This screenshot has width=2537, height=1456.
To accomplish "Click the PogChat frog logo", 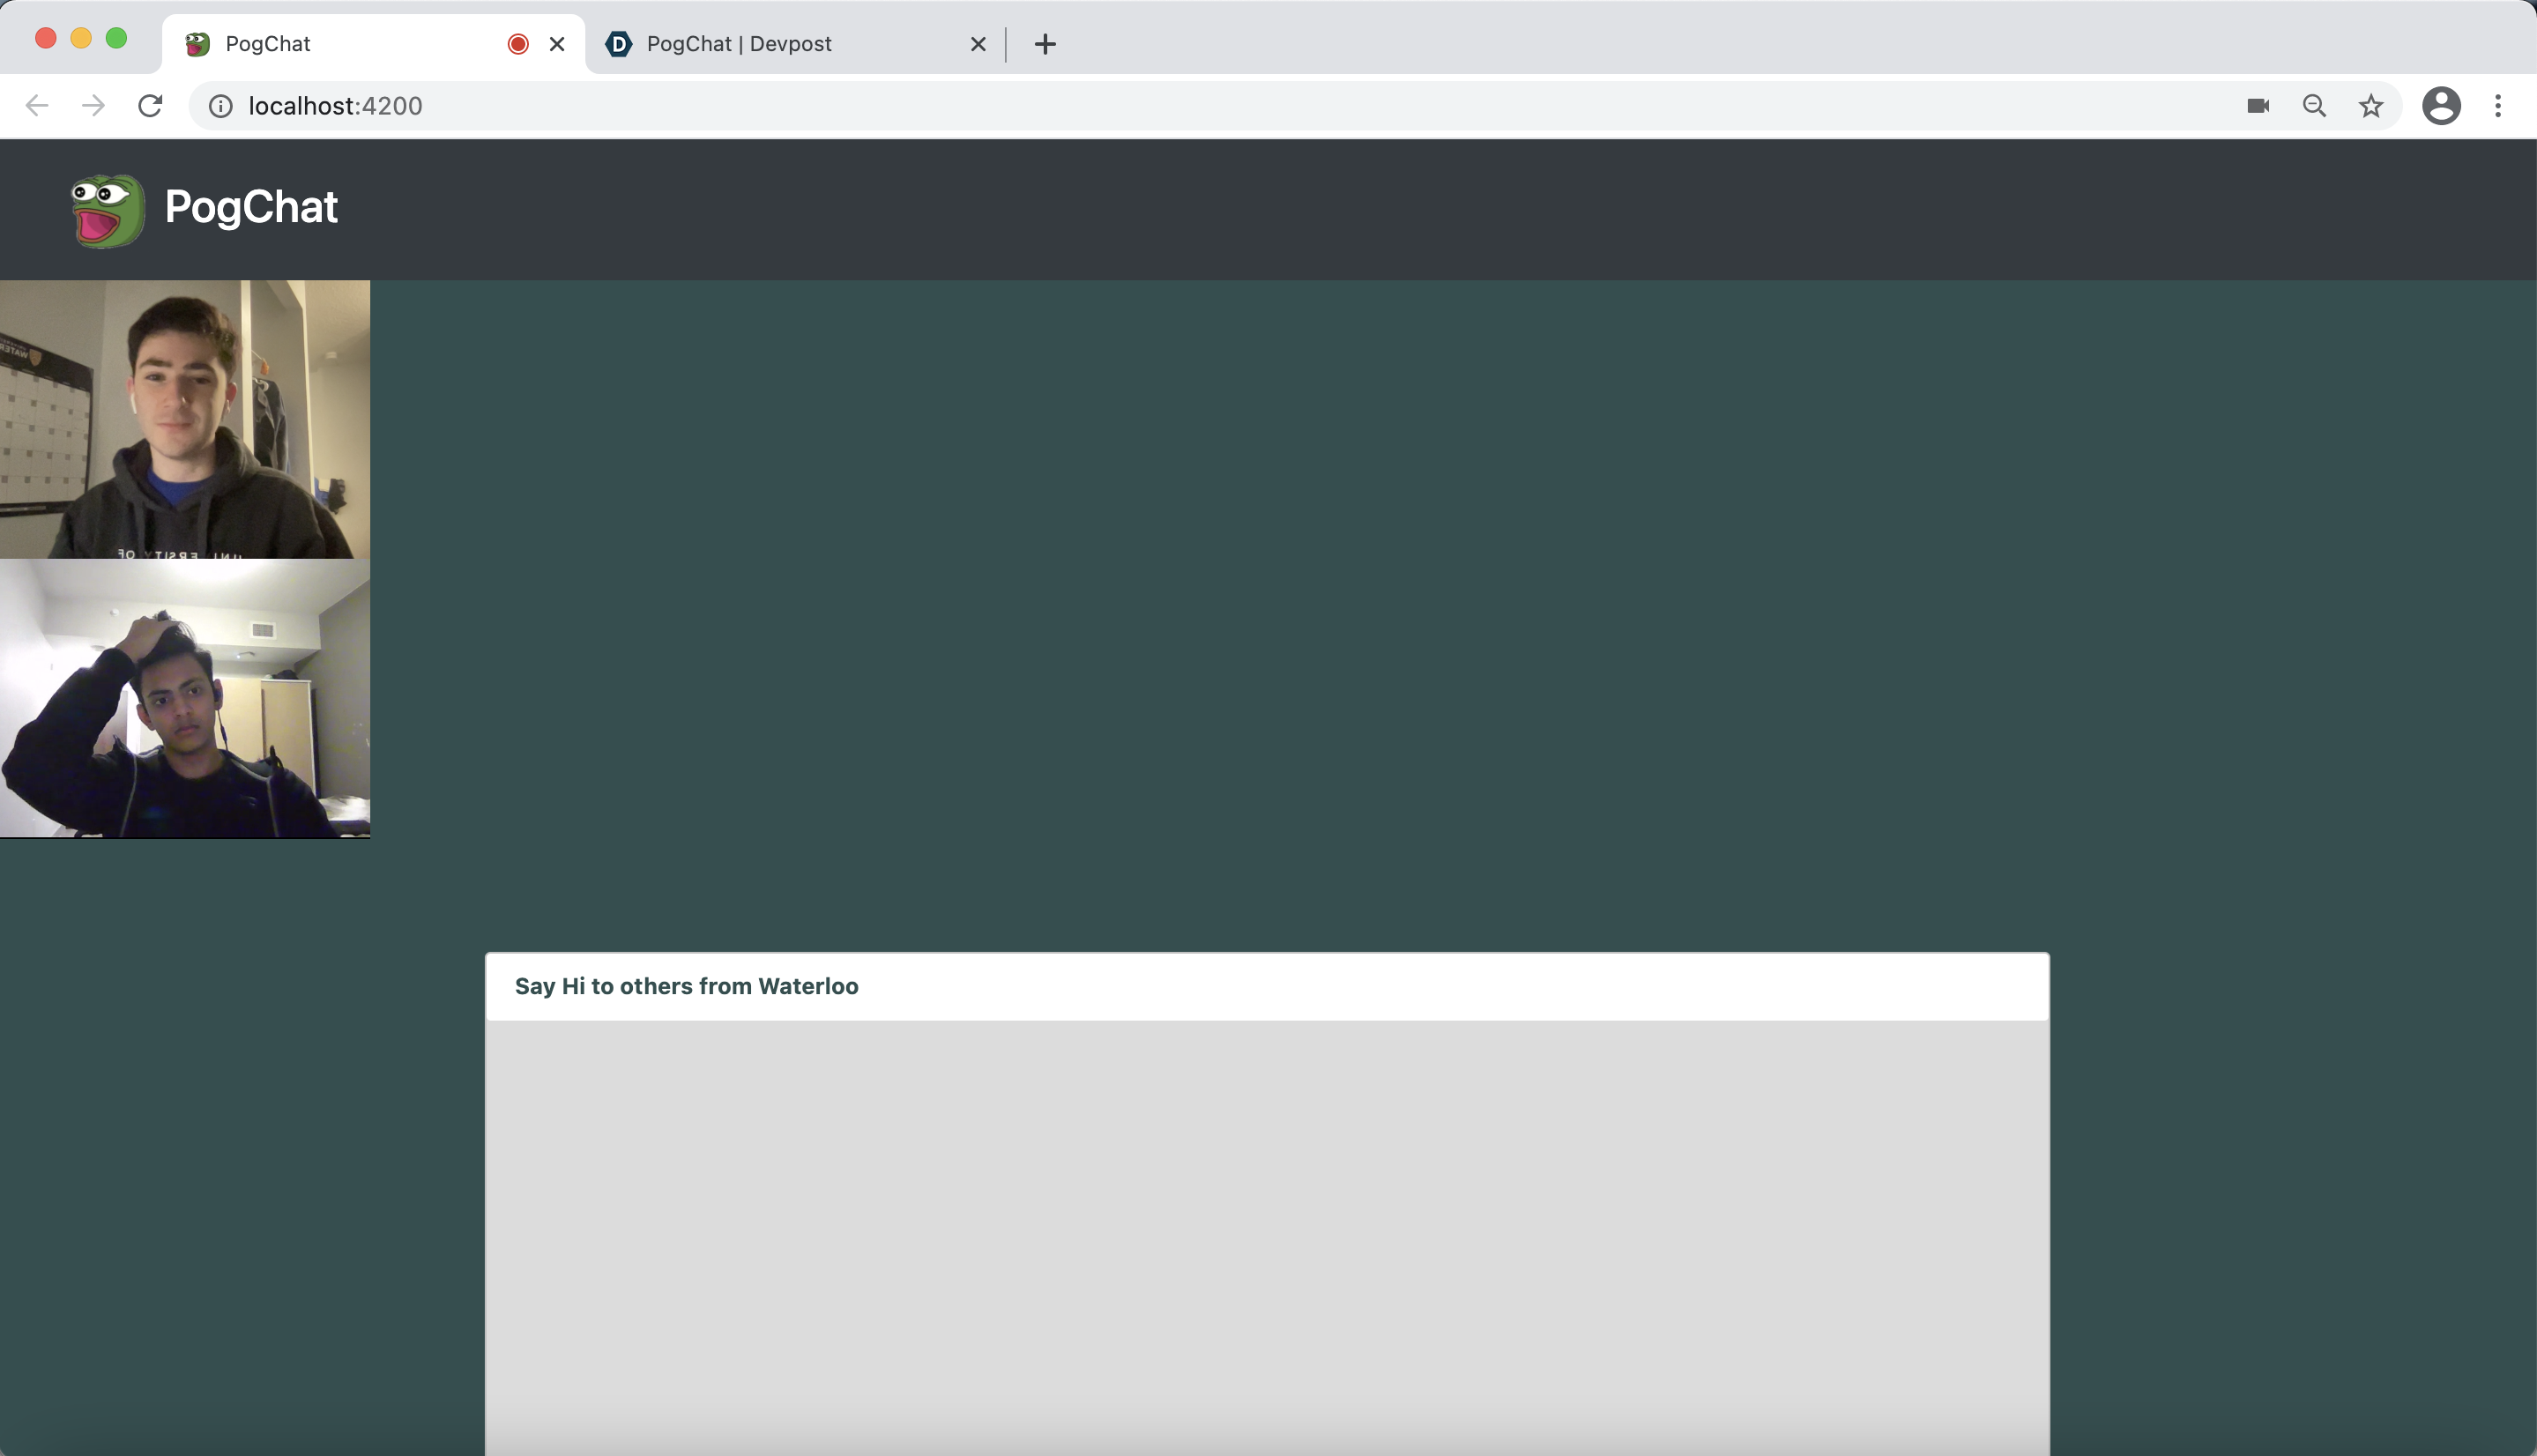I will coord(107,210).
